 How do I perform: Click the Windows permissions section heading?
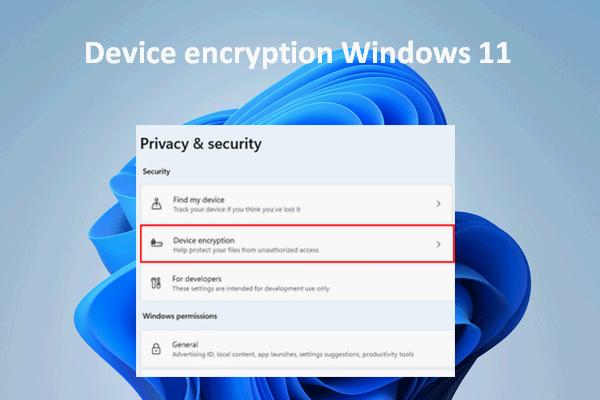click(x=180, y=316)
